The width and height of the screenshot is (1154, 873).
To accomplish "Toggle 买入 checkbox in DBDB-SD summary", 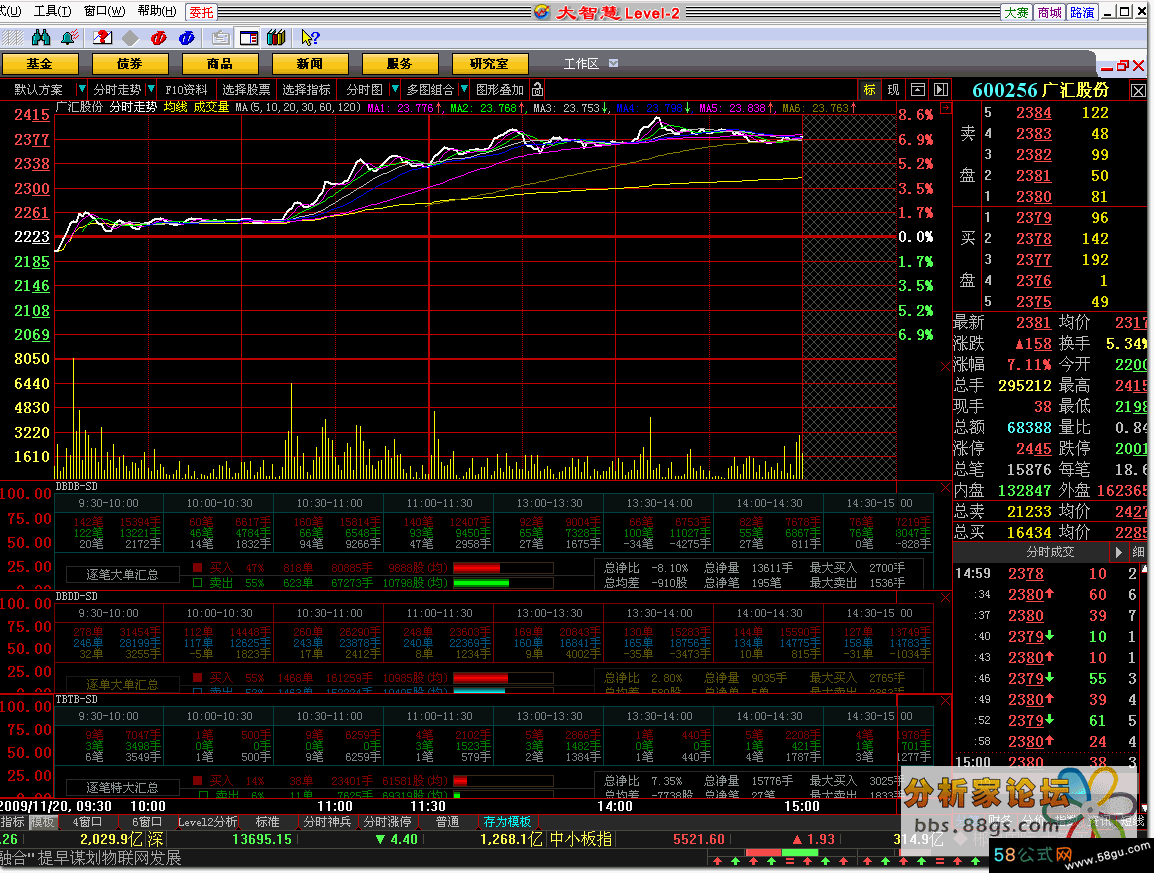I will click(x=197, y=568).
